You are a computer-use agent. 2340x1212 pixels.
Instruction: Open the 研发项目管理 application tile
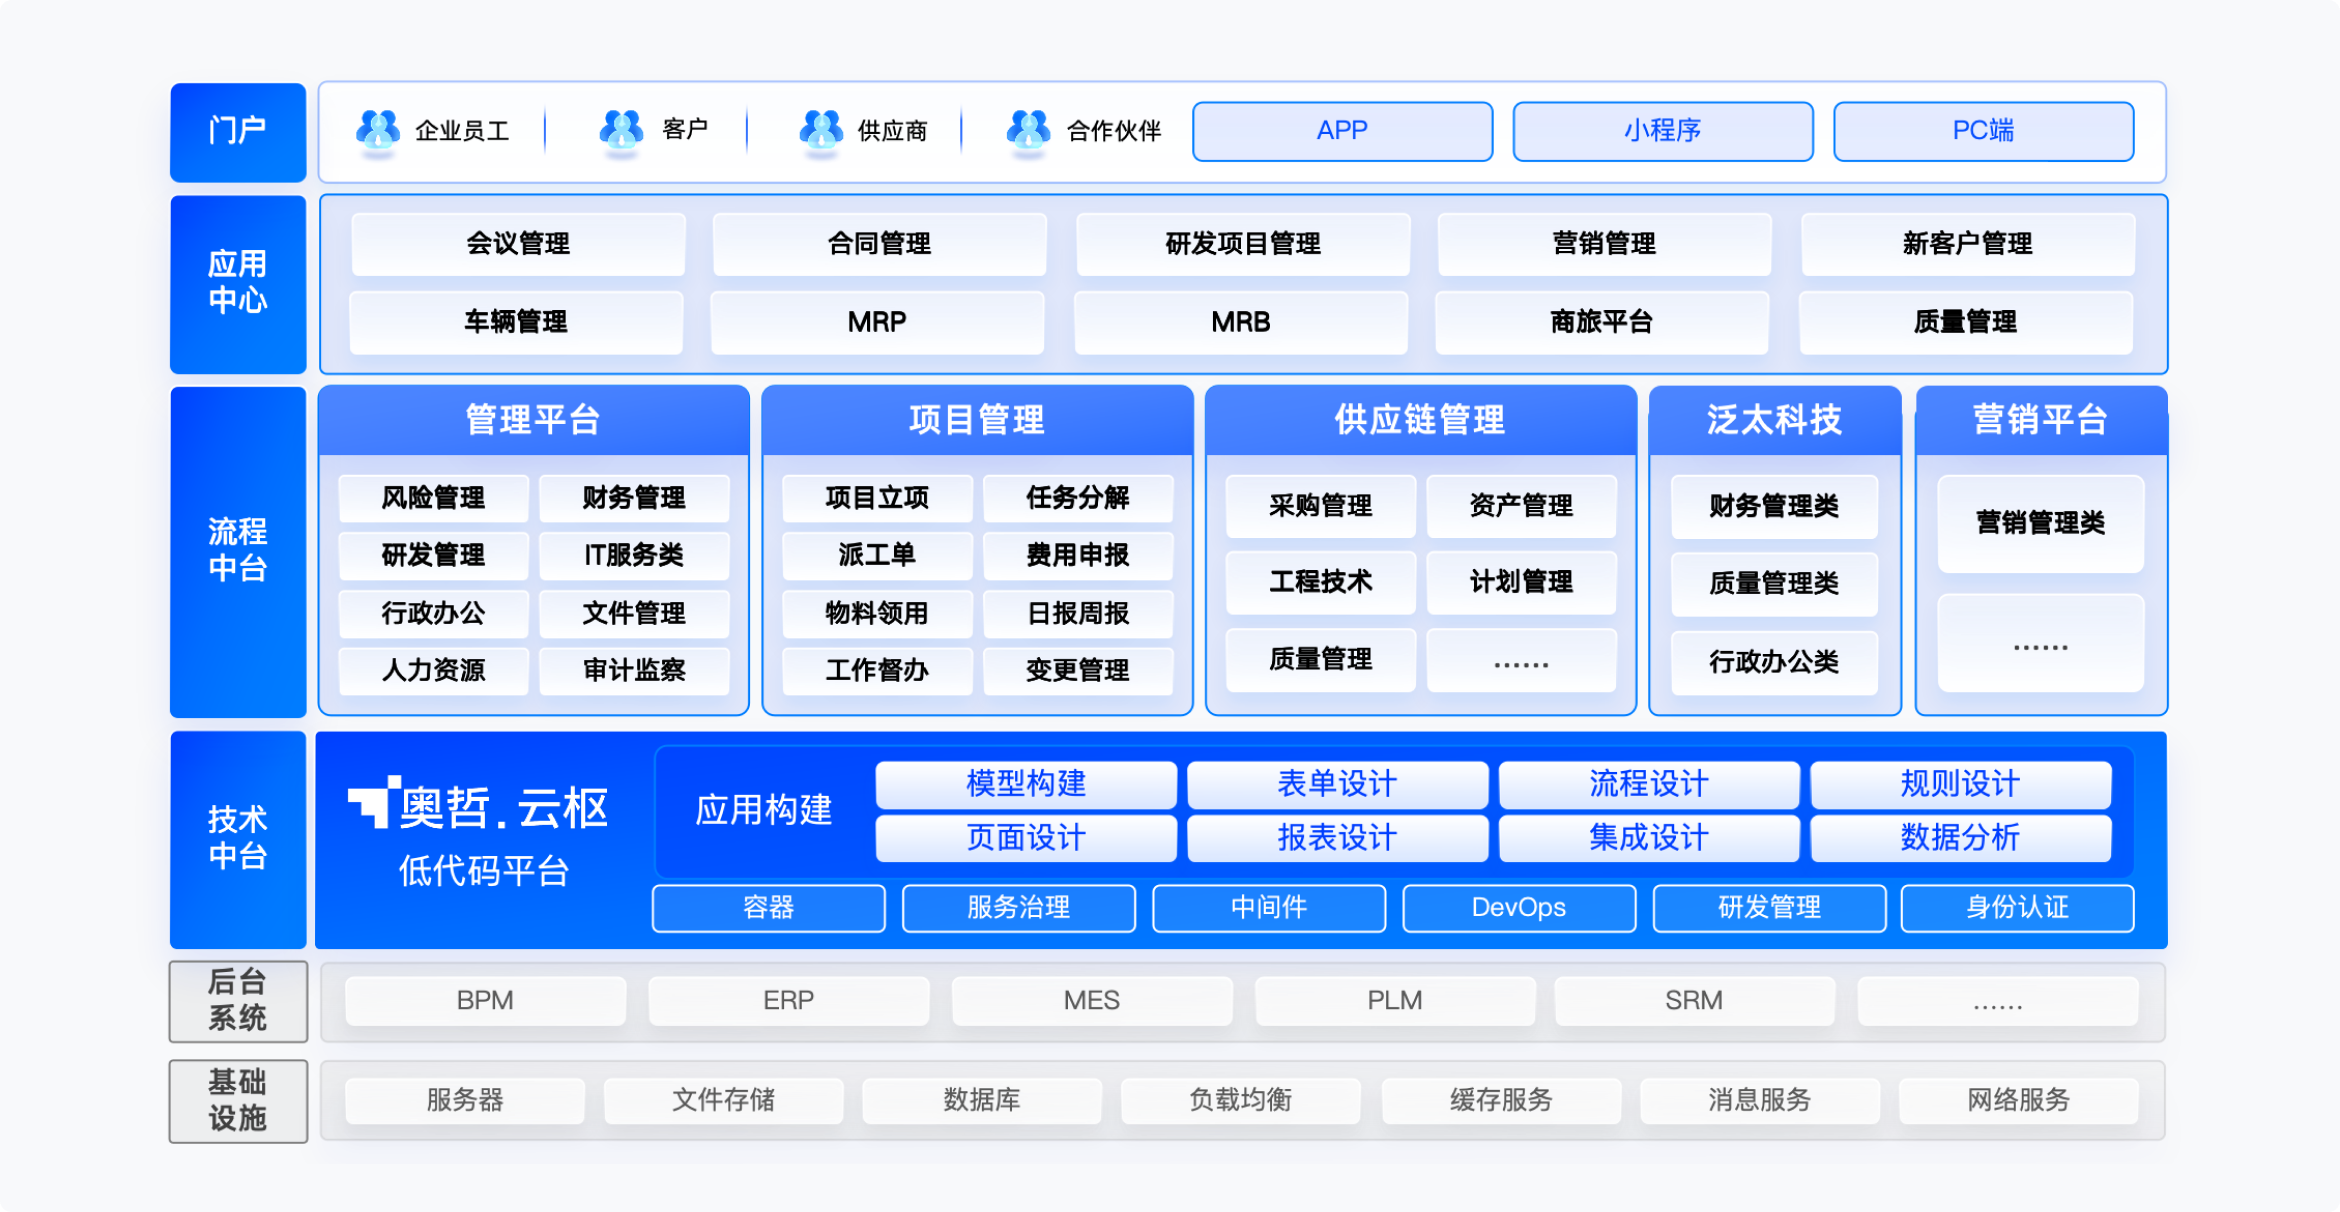[x=1243, y=243]
